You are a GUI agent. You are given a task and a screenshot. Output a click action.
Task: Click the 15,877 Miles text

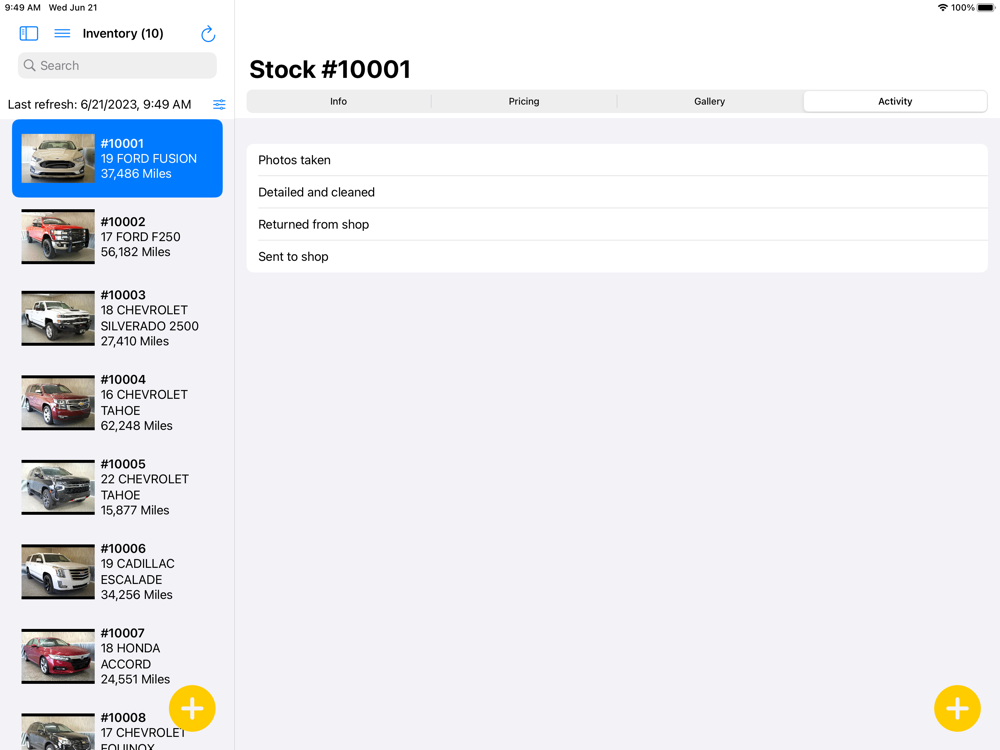tap(135, 510)
